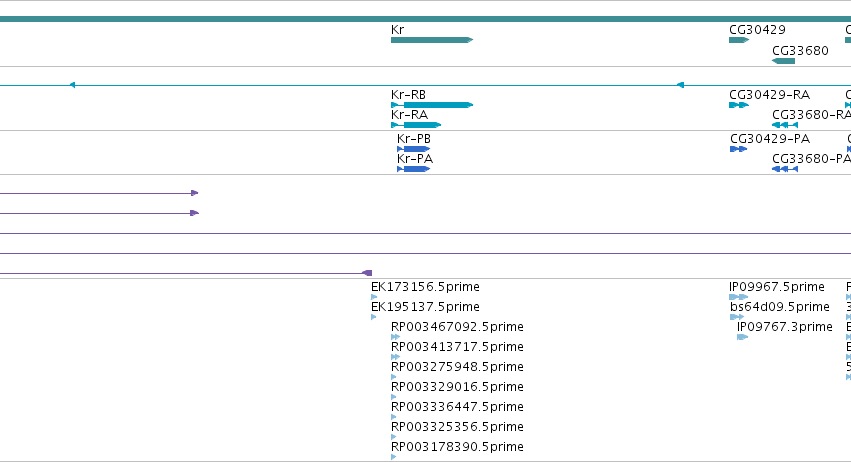Click the Kr-RB transcript glyph
The image size is (851, 462).
coord(432,105)
